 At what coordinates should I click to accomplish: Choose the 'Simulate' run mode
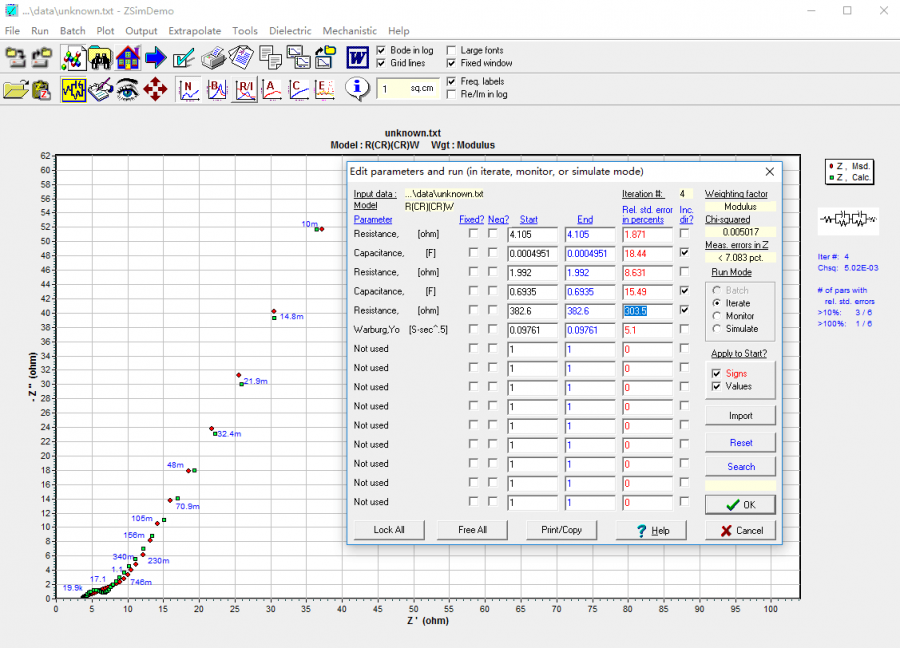pyautogui.click(x=716, y=329)
